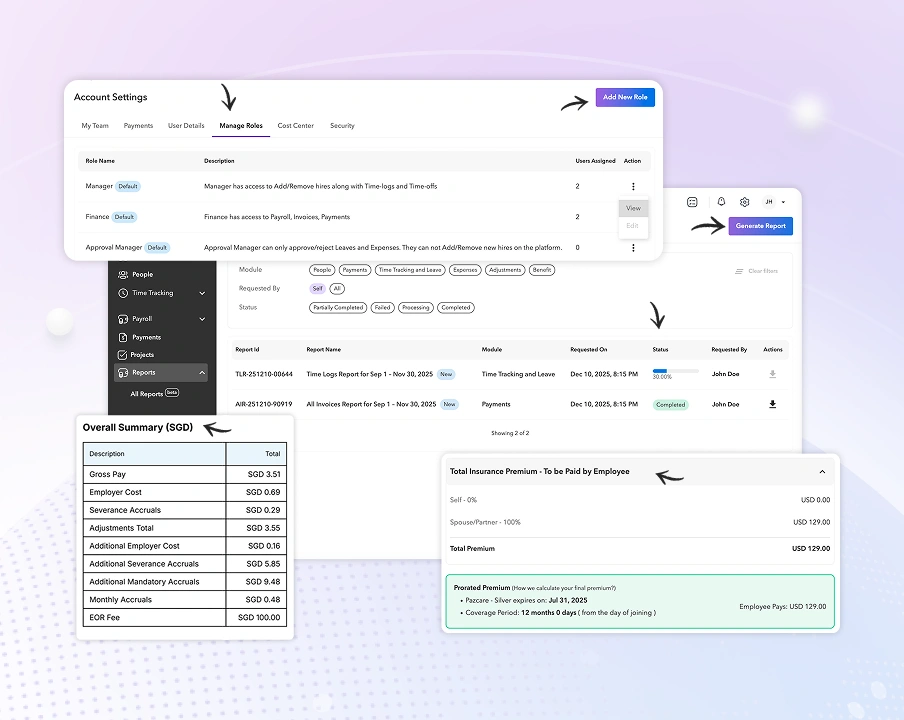Click the Spouse/Partner - 100% line
This screenshot has height=720, width=904.
click(640, 522)
